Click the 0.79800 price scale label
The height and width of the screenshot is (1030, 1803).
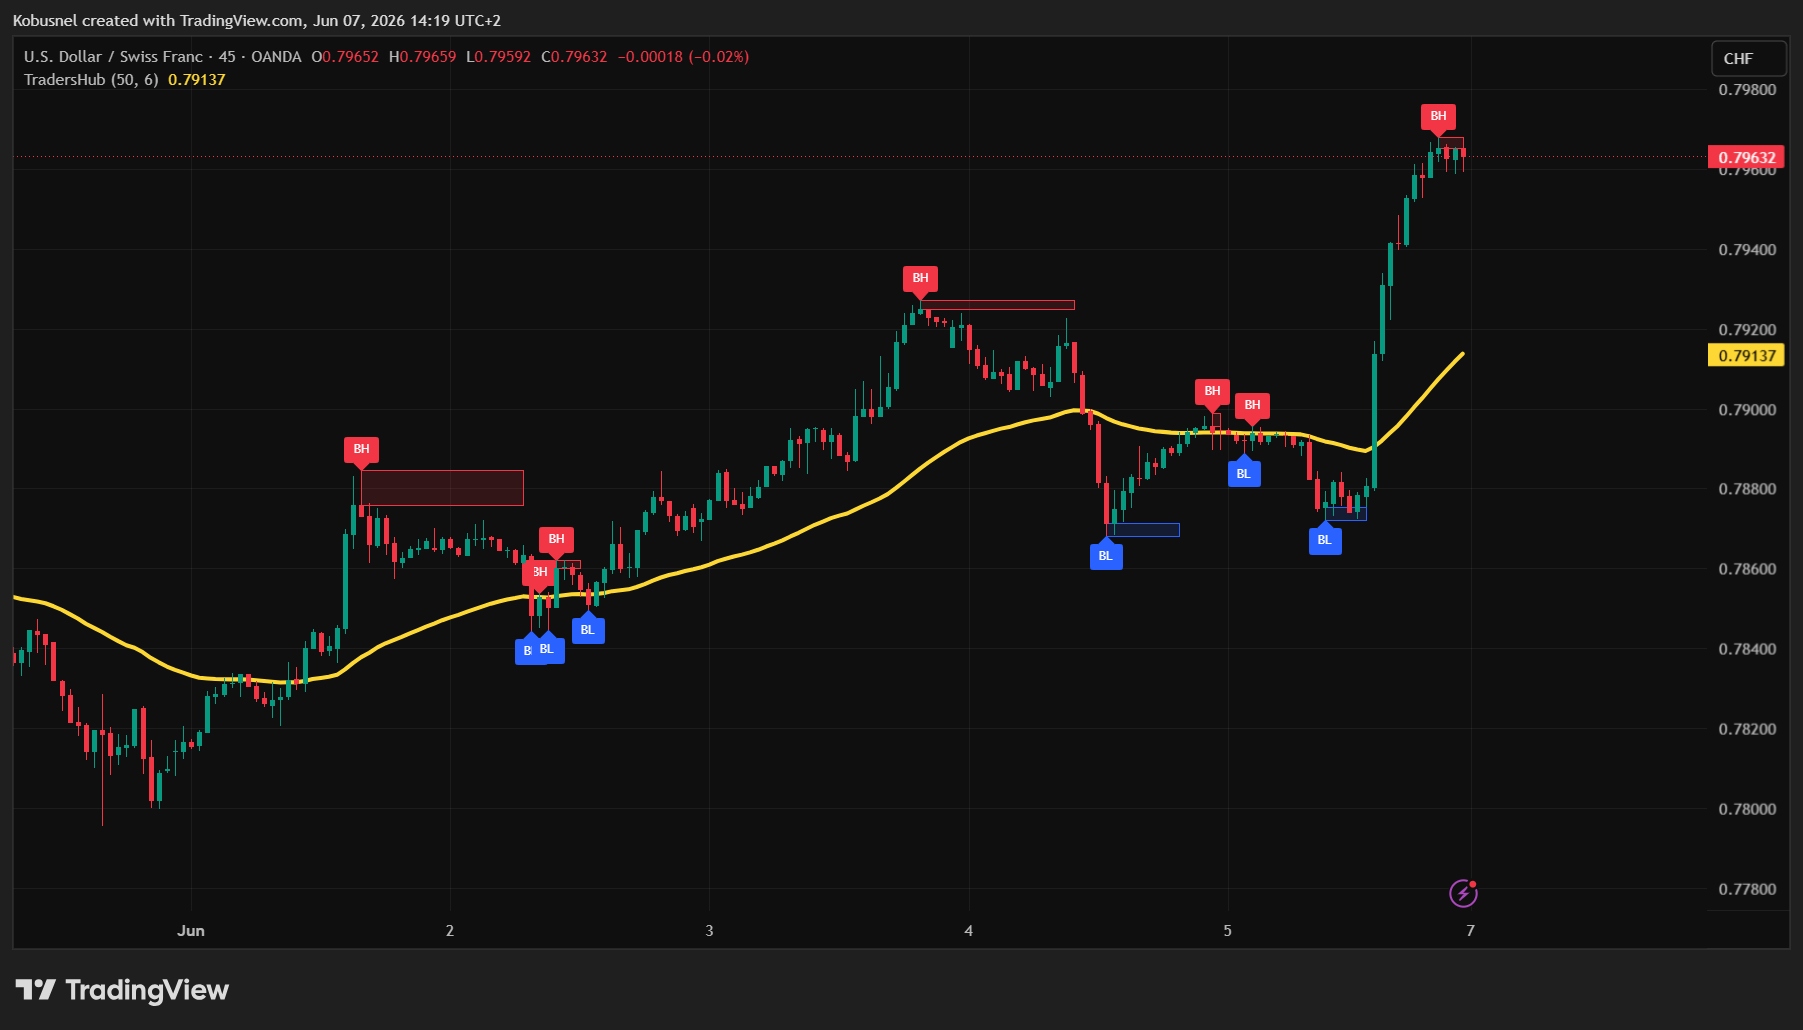coord(1747,90)
